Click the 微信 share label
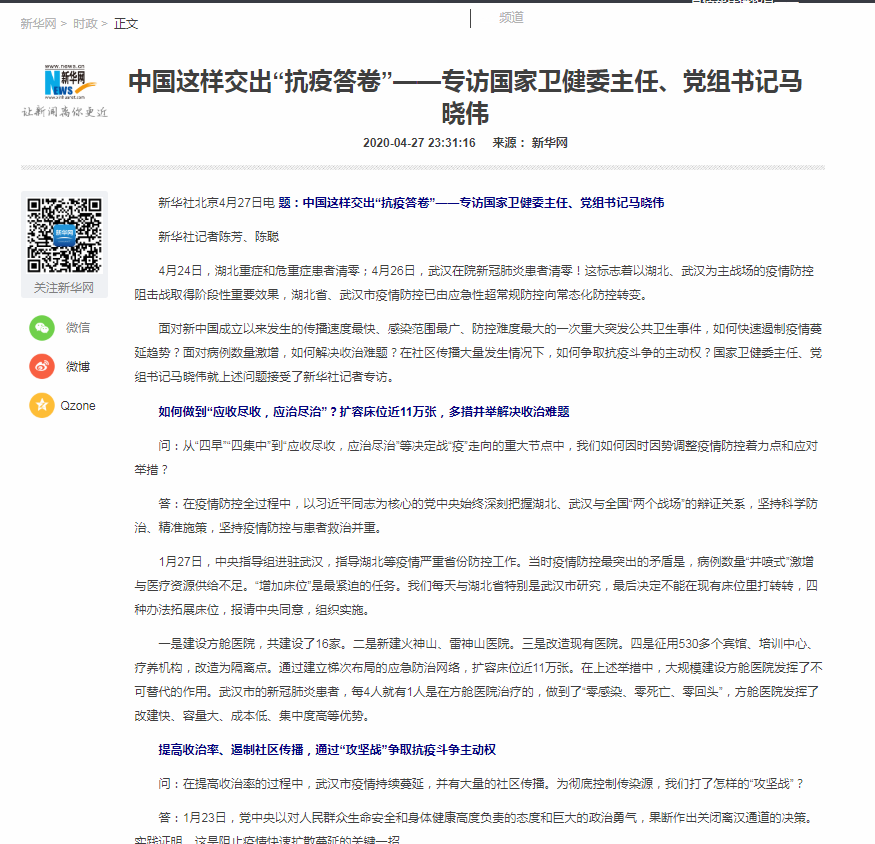The image size is (875, 844). tap(78, 328)
